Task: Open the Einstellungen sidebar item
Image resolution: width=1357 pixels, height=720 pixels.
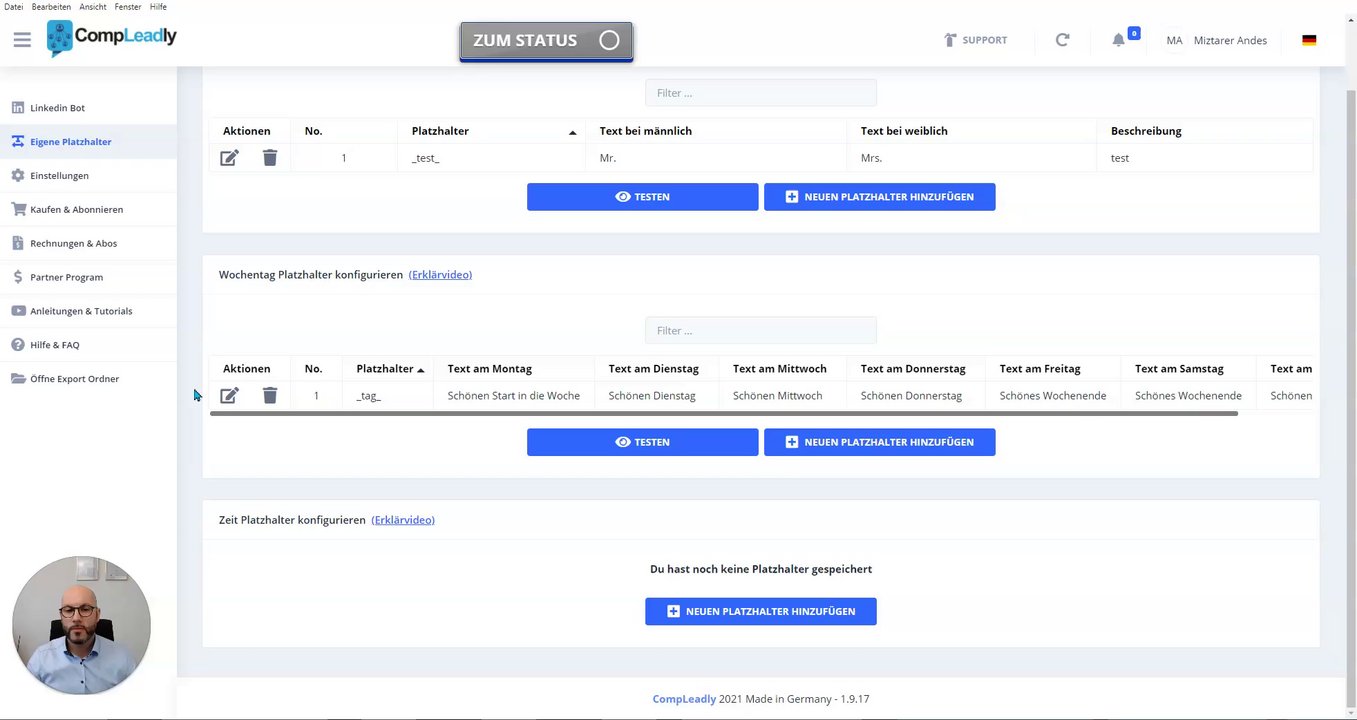Action: click(x=59, y=176)
